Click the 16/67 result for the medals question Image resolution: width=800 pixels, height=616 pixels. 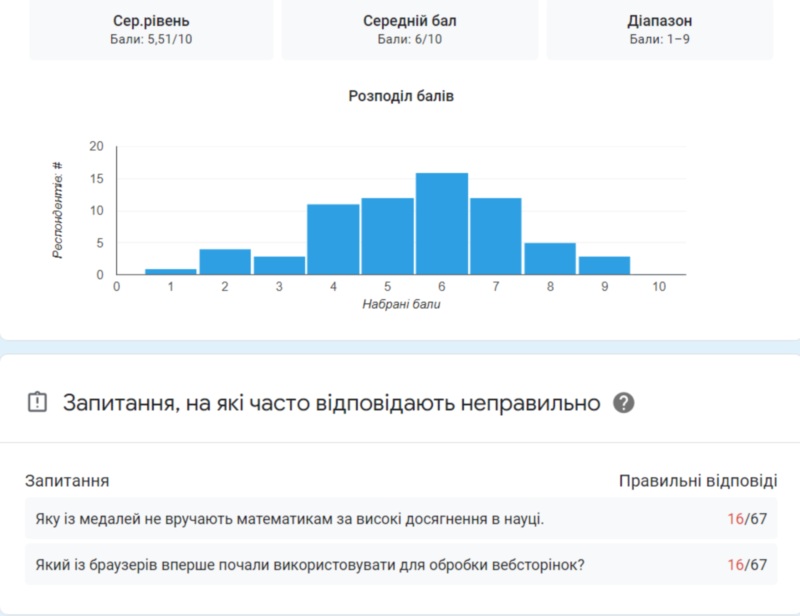pyautogui.click(x=746, y=519)
